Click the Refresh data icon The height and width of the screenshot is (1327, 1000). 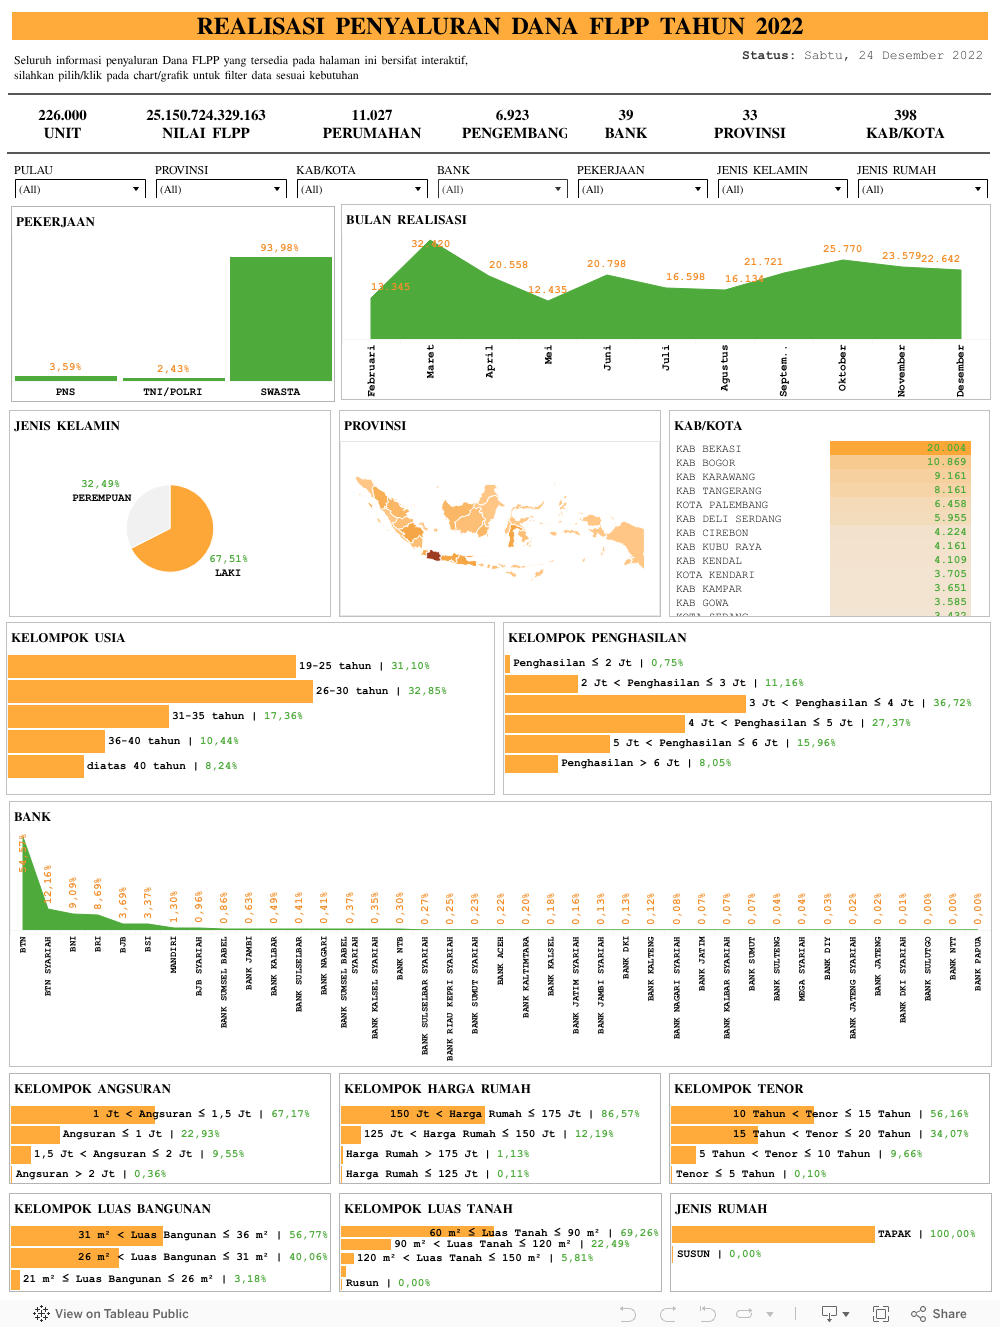click(x=745, y=1314)
